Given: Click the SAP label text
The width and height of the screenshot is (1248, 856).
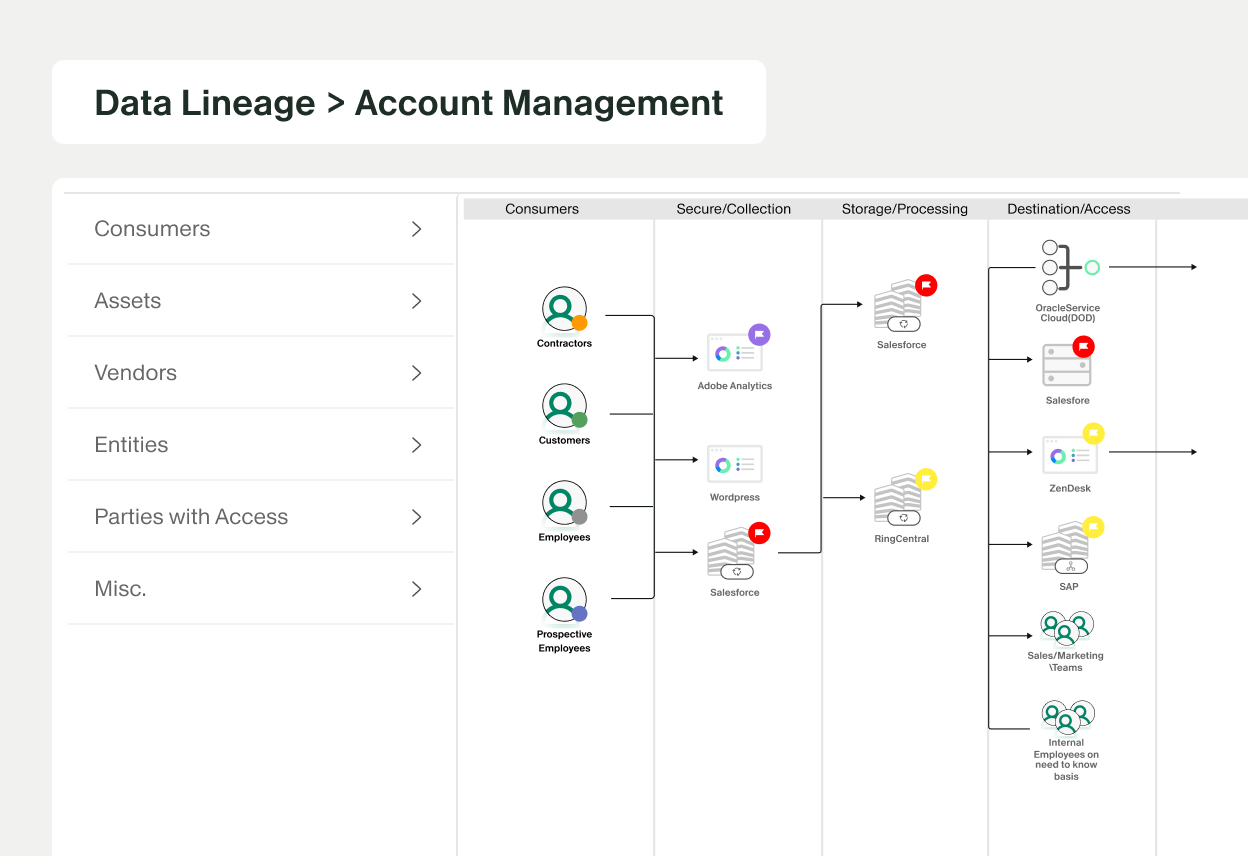Looking at the screenshot, I should tap(1069, 587).
